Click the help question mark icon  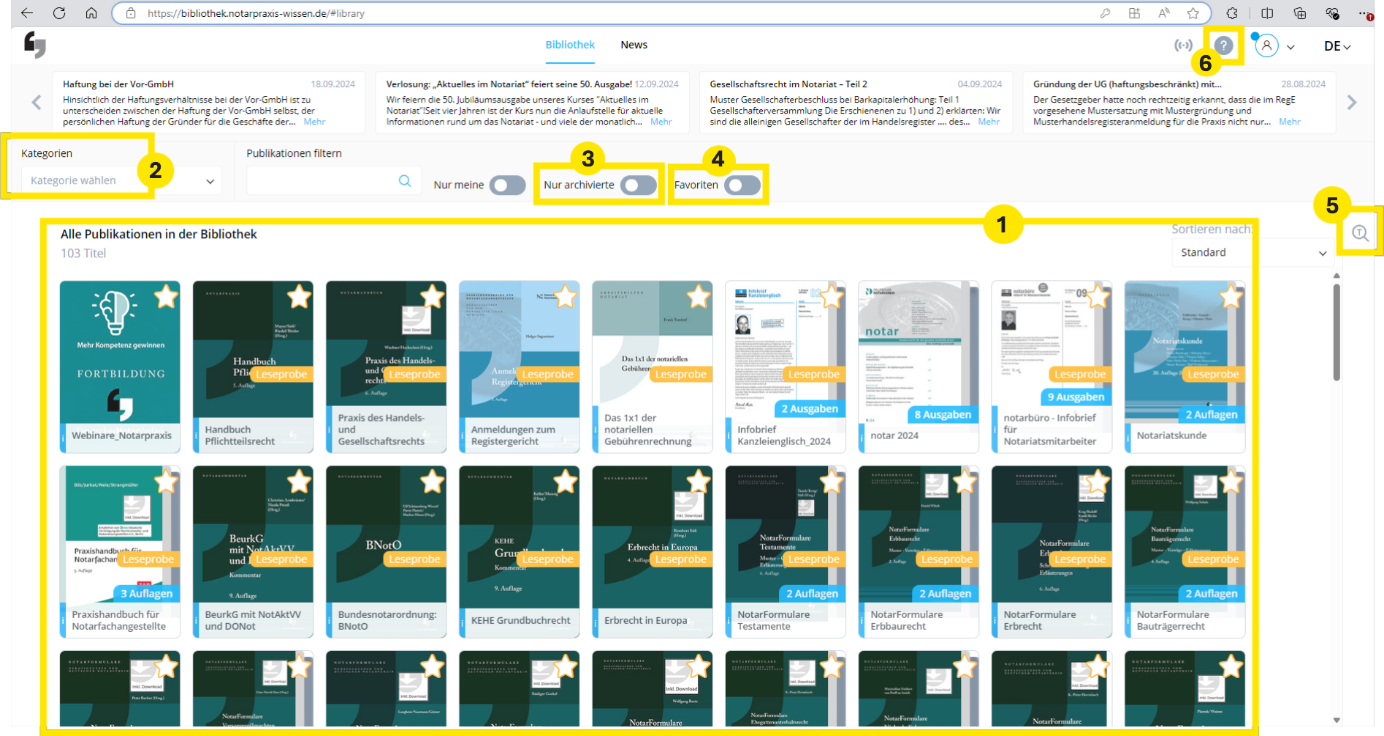tap(1224, 46)
